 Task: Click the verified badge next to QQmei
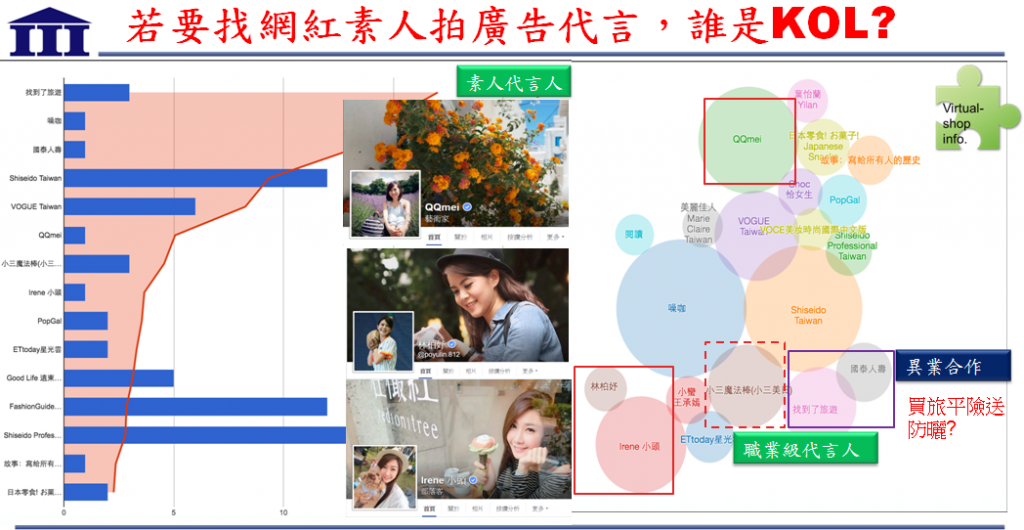467,208
